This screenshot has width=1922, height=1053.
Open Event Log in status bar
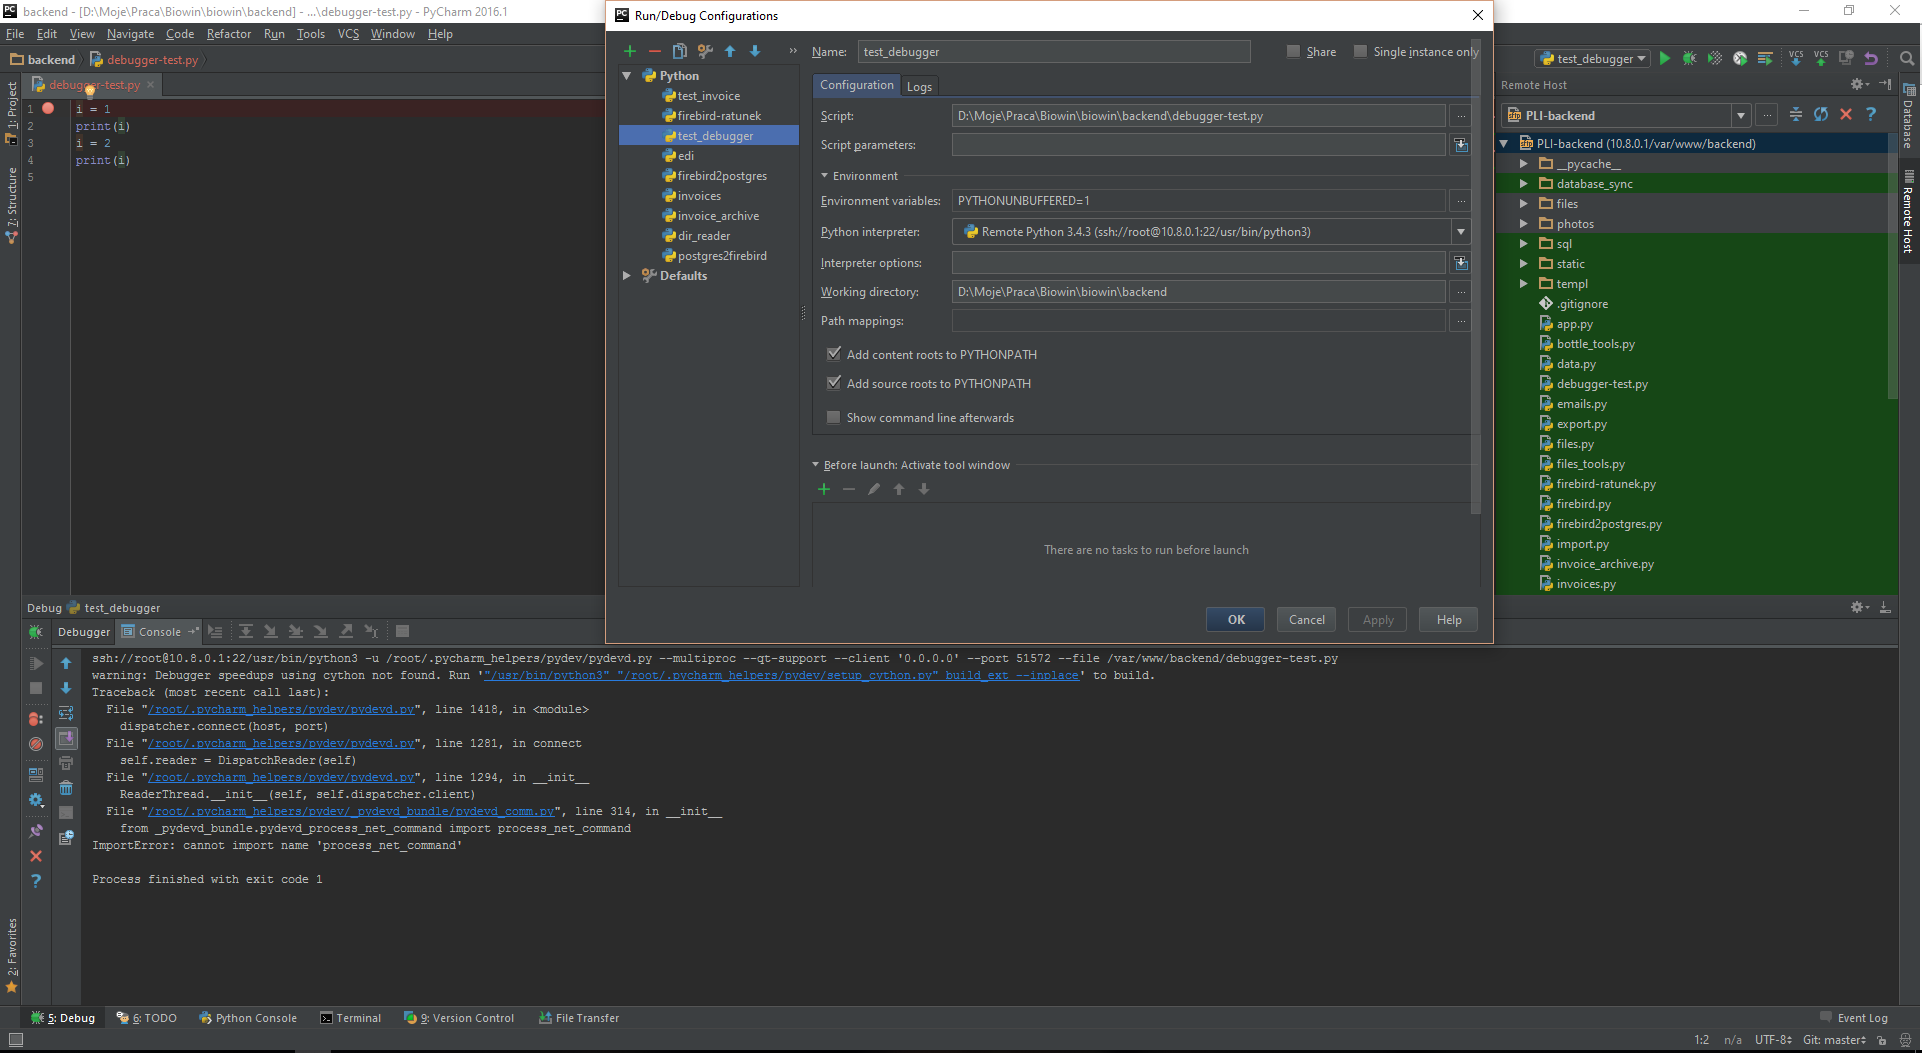[x=1854, y=1018]
